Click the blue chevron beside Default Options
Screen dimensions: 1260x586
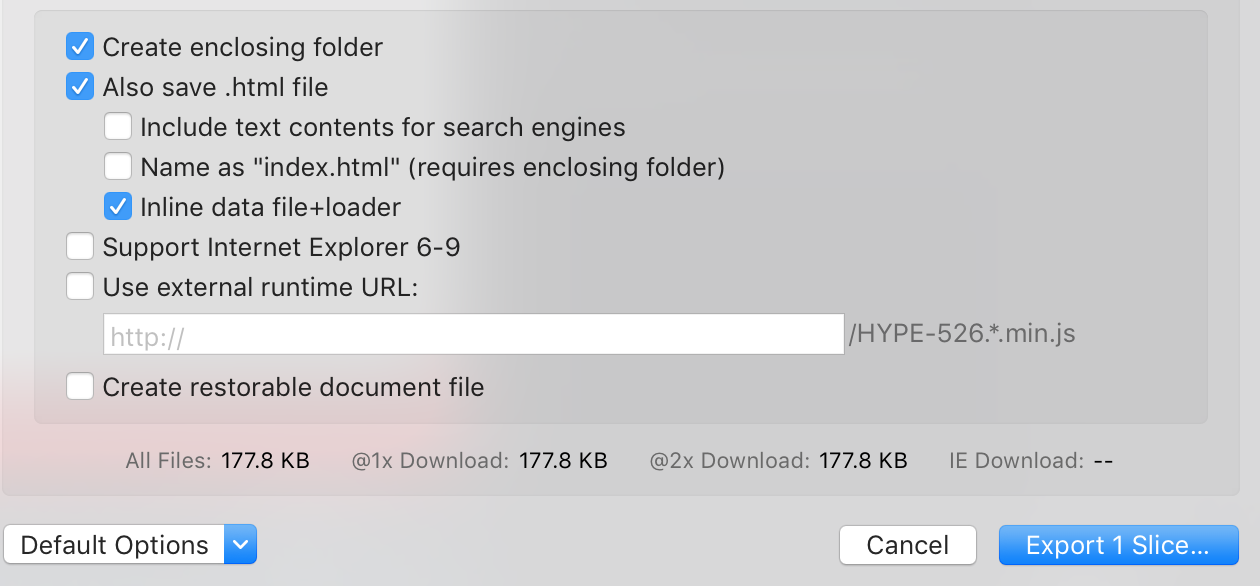point(240,545)
